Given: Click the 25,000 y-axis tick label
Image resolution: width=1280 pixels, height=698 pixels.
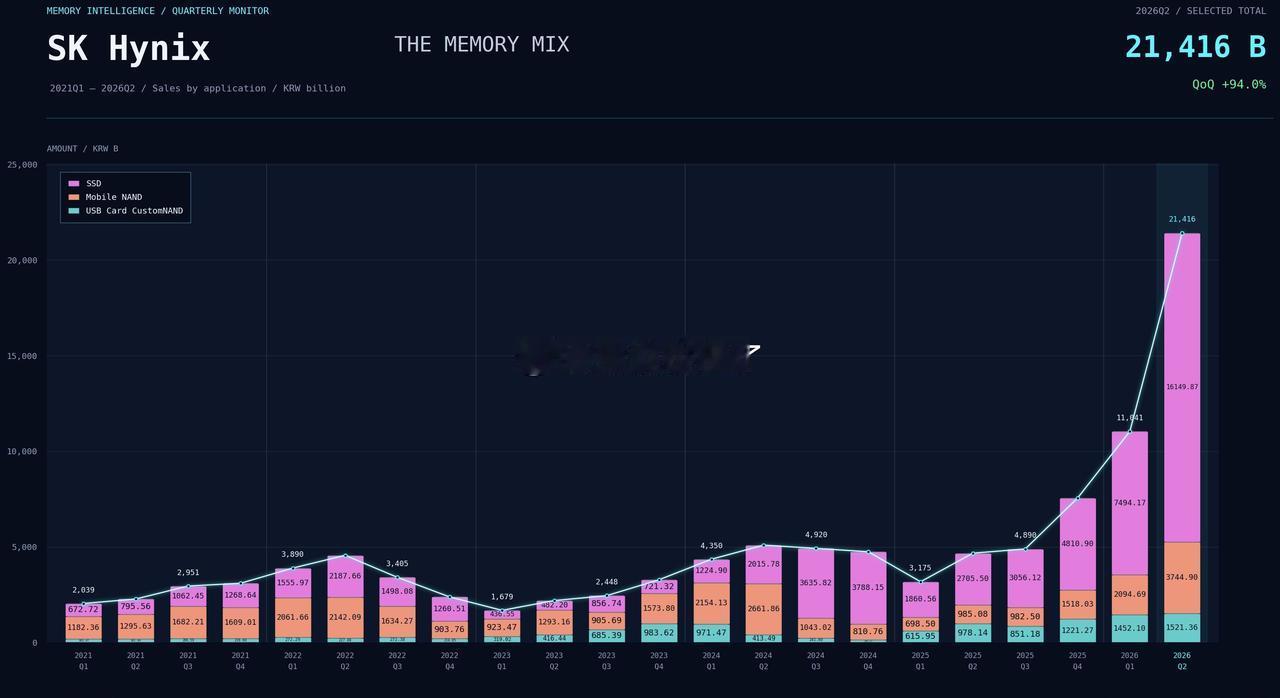Looking at the screenshot, I should click(22, 165).
